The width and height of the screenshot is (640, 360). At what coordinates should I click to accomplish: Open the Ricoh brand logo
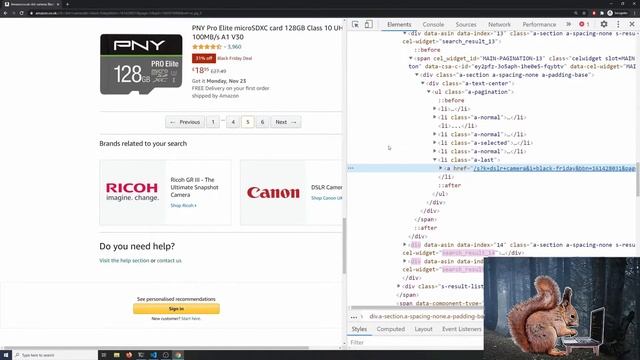pyautogui.click(x=132, y=192)
